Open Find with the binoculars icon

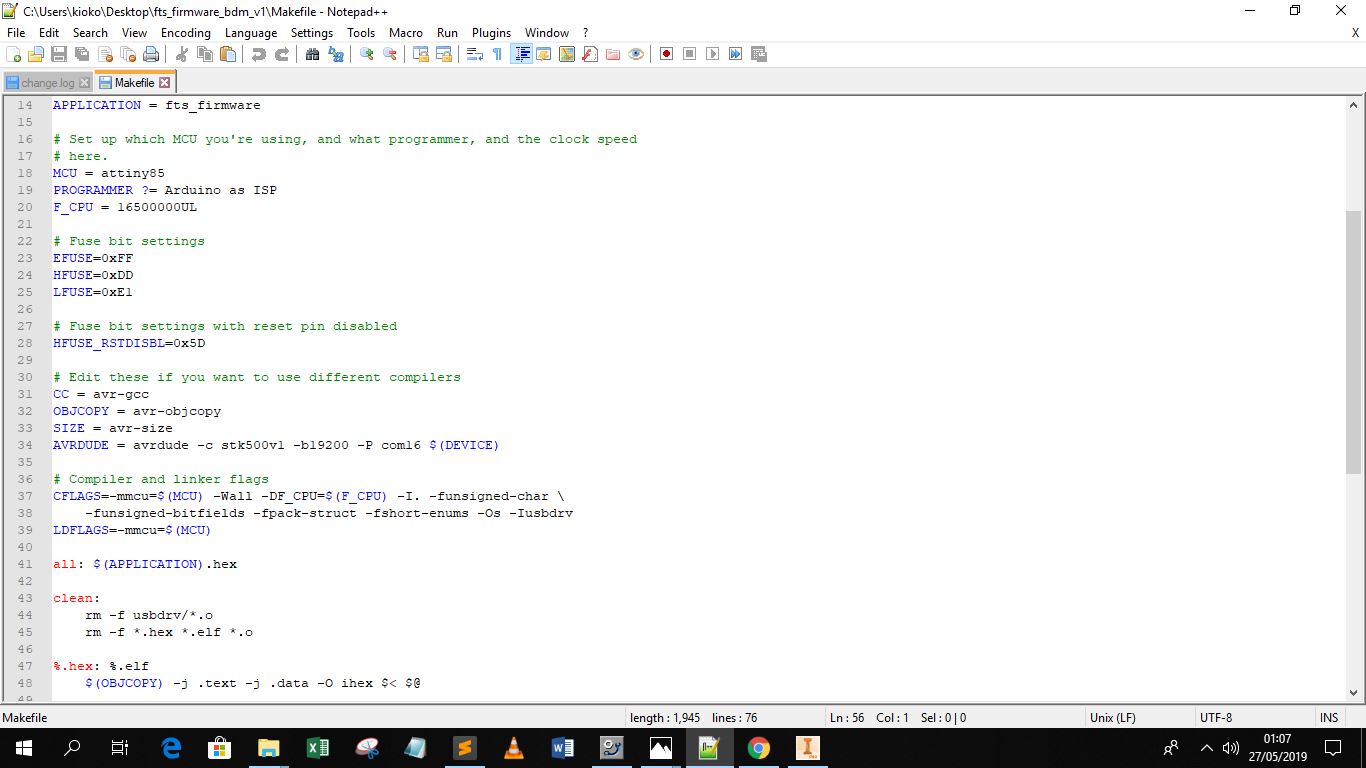(x=313, y=54)
